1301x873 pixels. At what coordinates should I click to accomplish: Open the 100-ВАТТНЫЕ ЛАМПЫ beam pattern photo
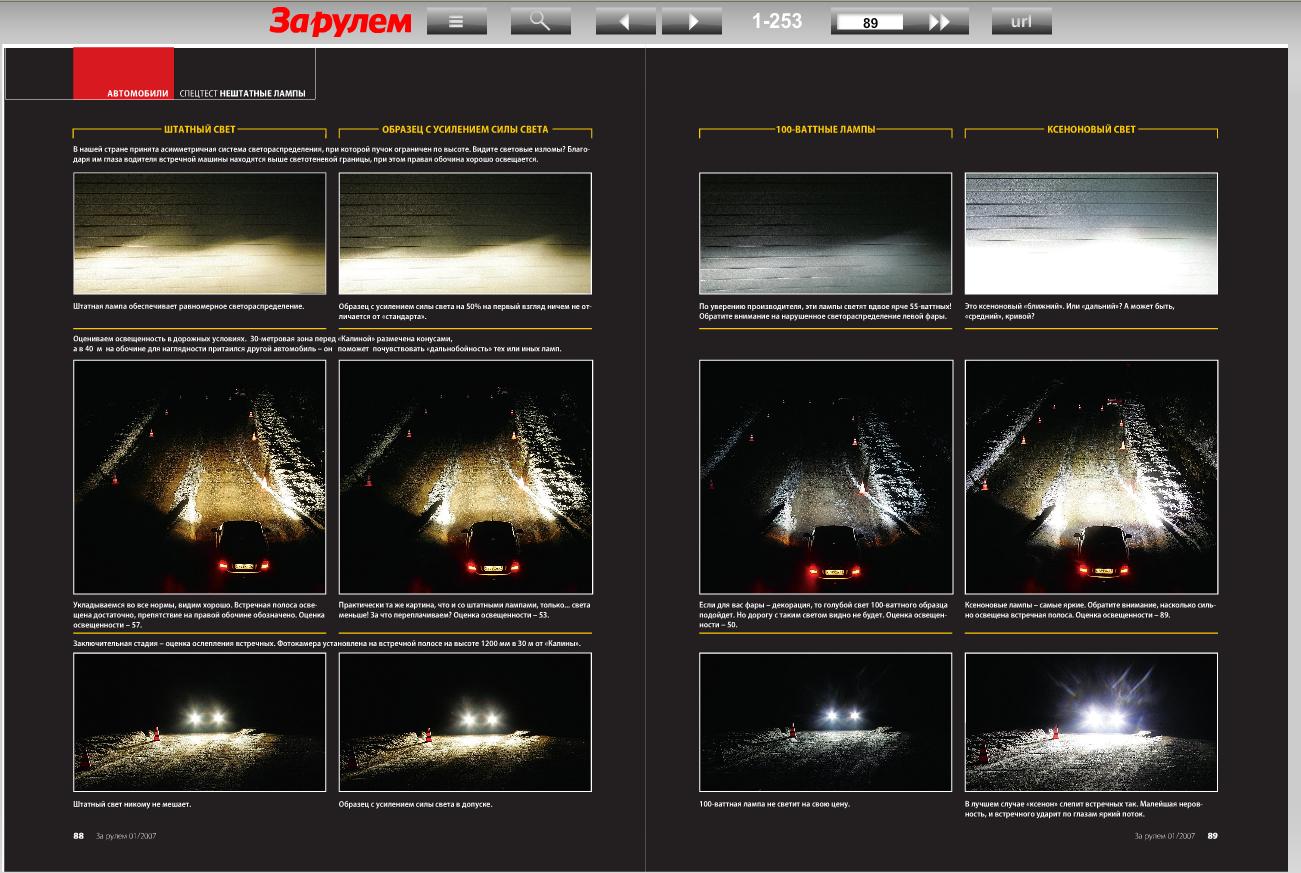point(825,233)
